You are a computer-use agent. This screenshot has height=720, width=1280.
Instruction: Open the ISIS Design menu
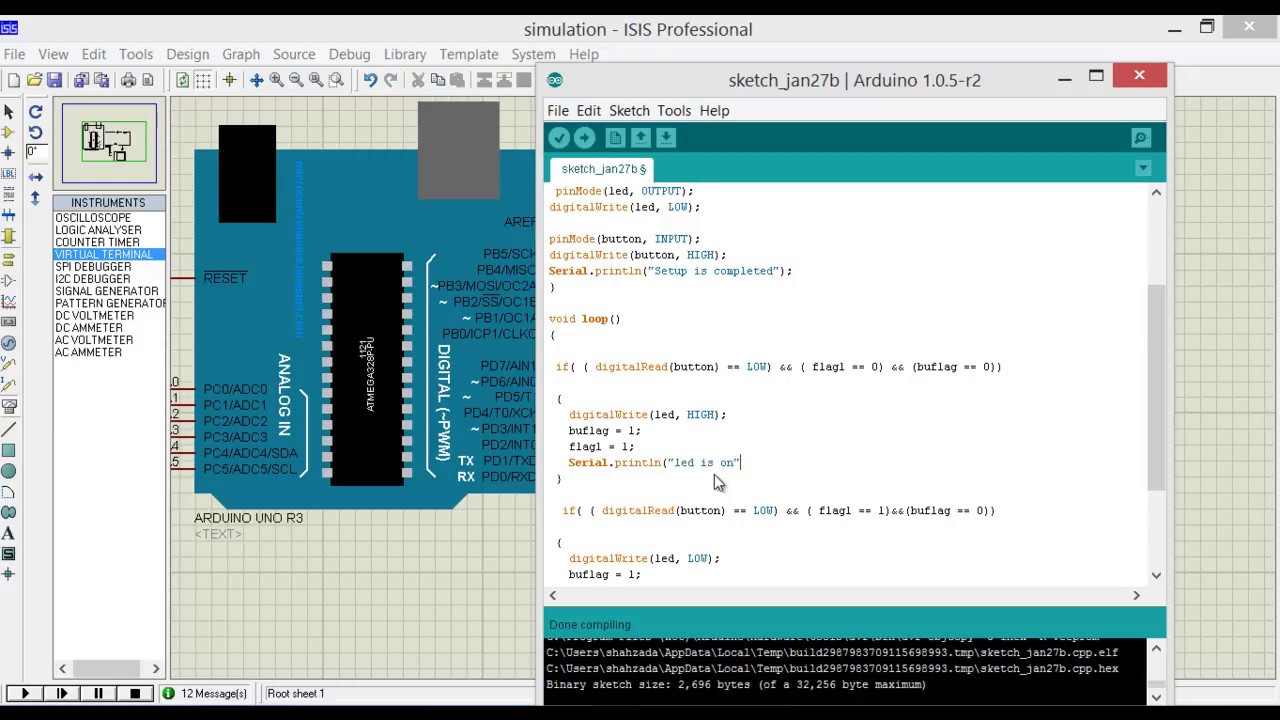coord(188,54)
